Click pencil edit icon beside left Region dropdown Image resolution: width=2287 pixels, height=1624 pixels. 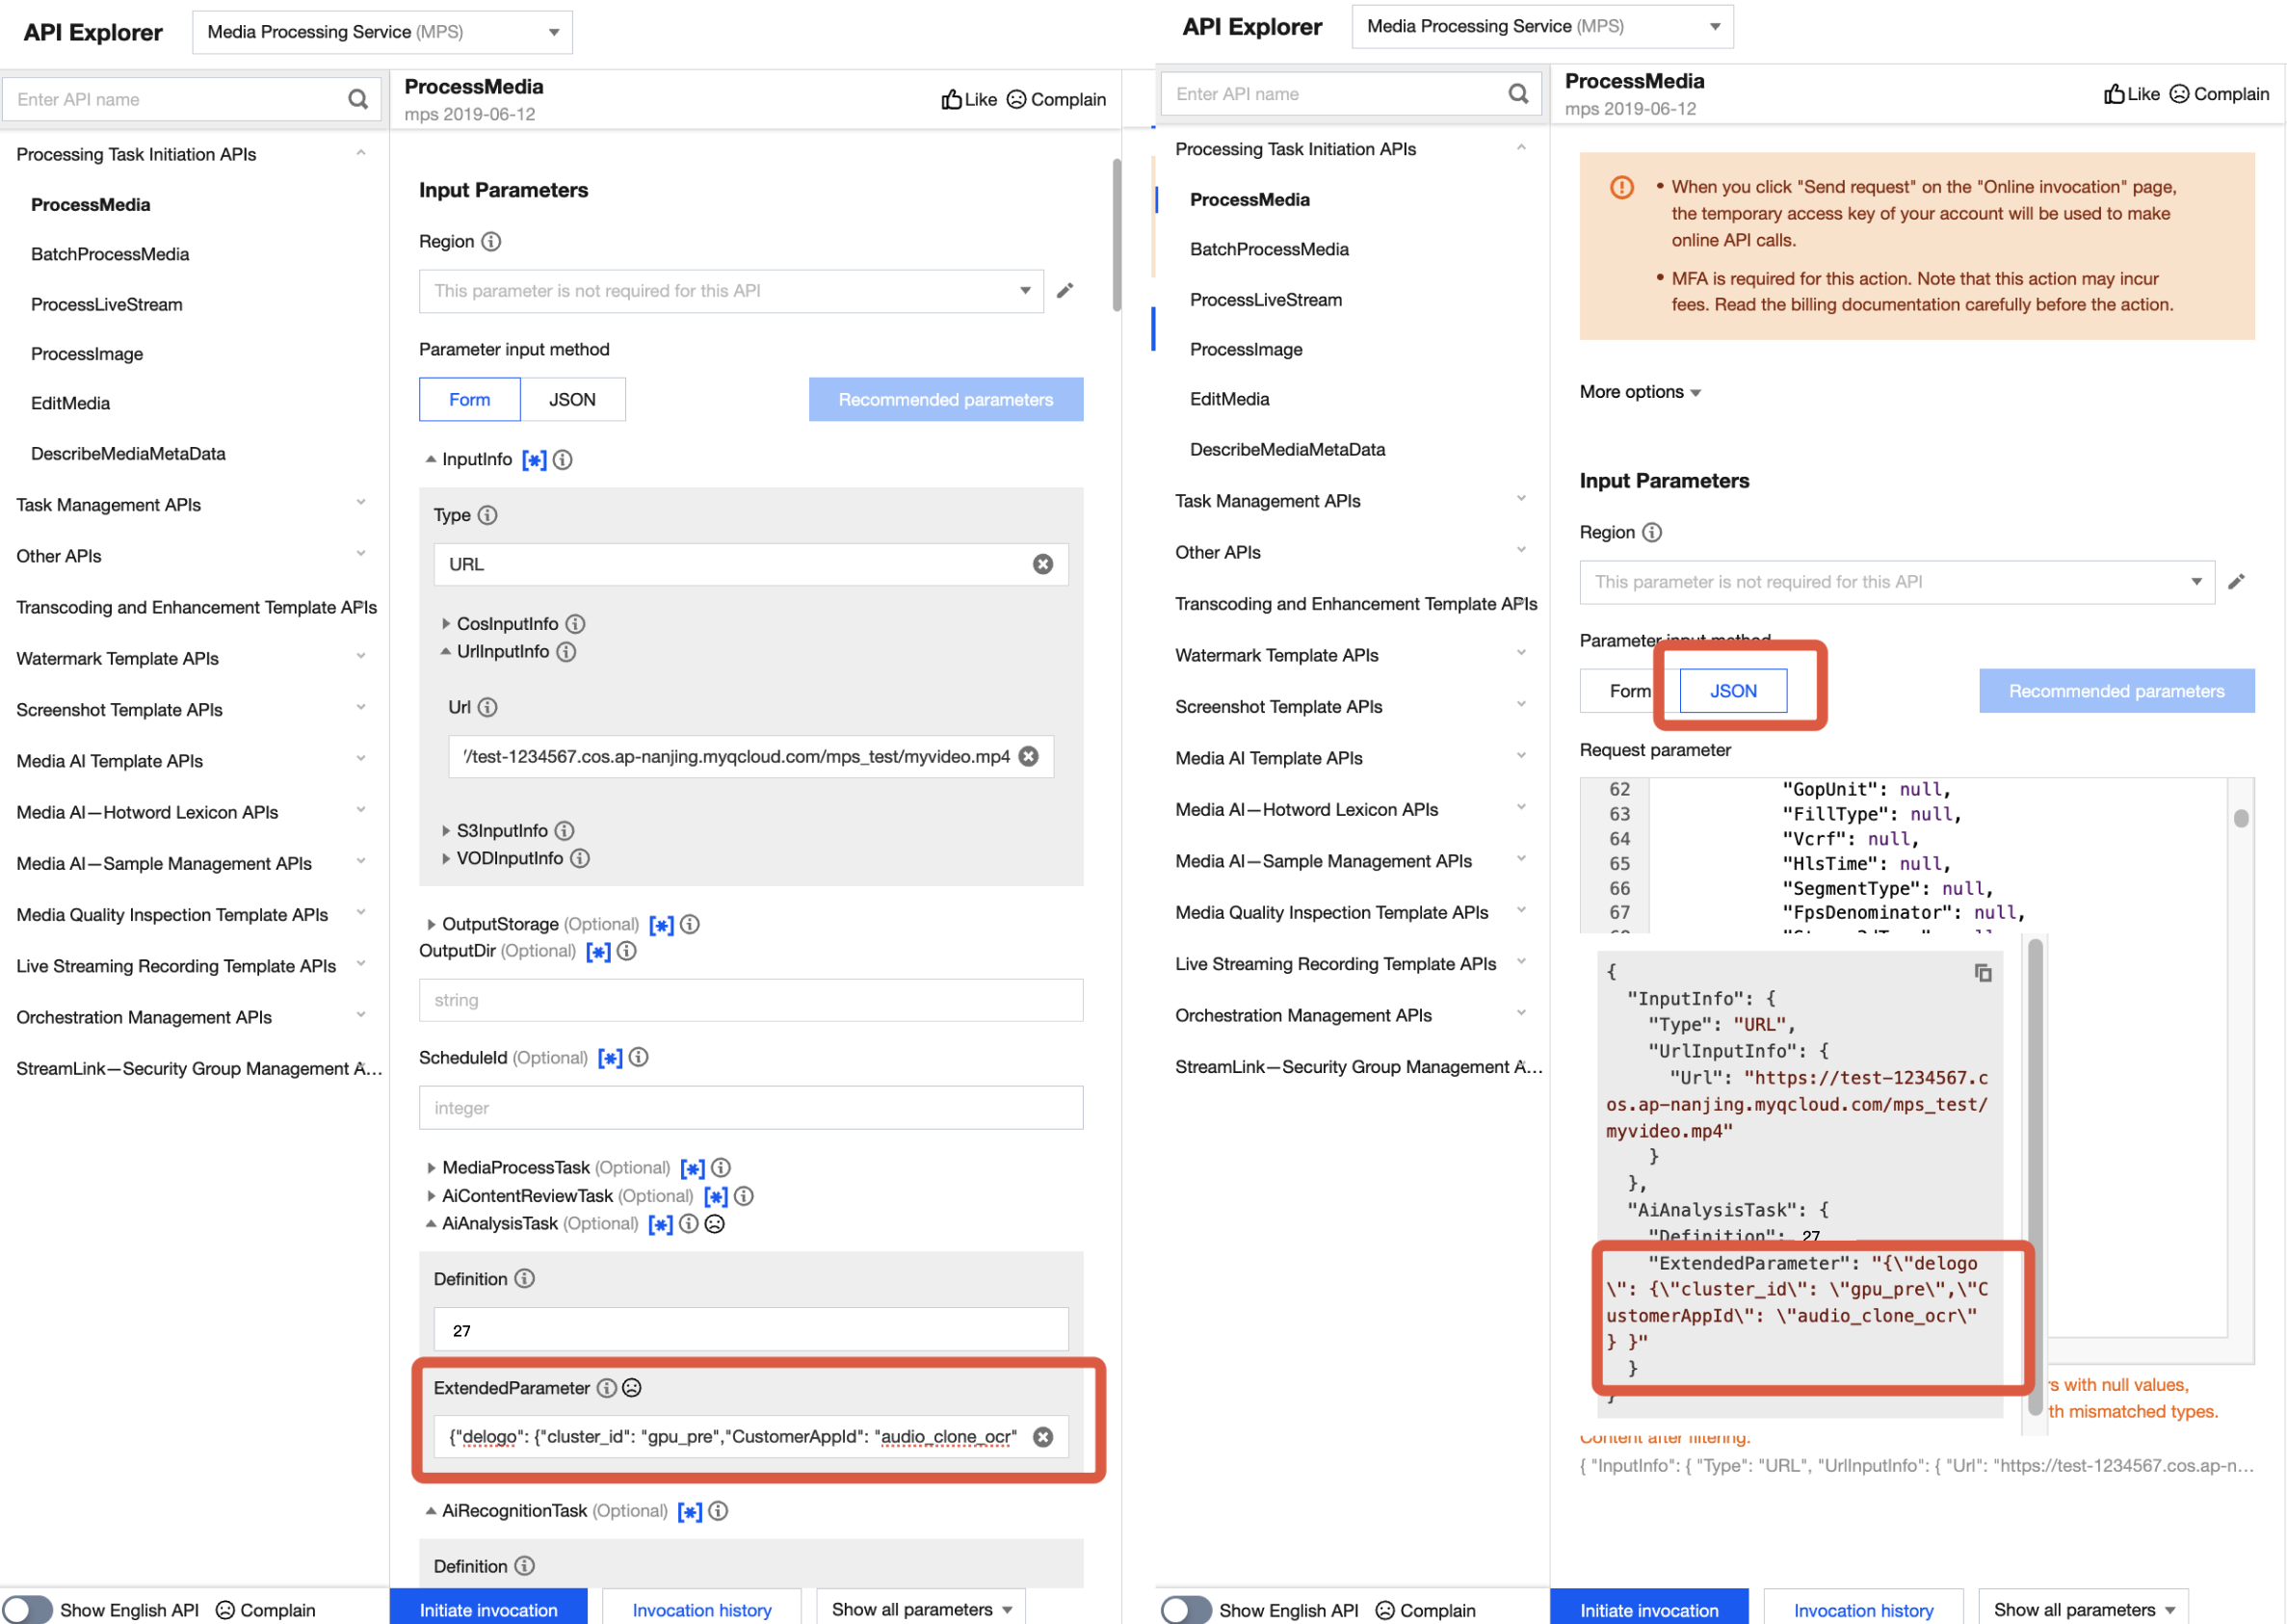[1065, 290]
